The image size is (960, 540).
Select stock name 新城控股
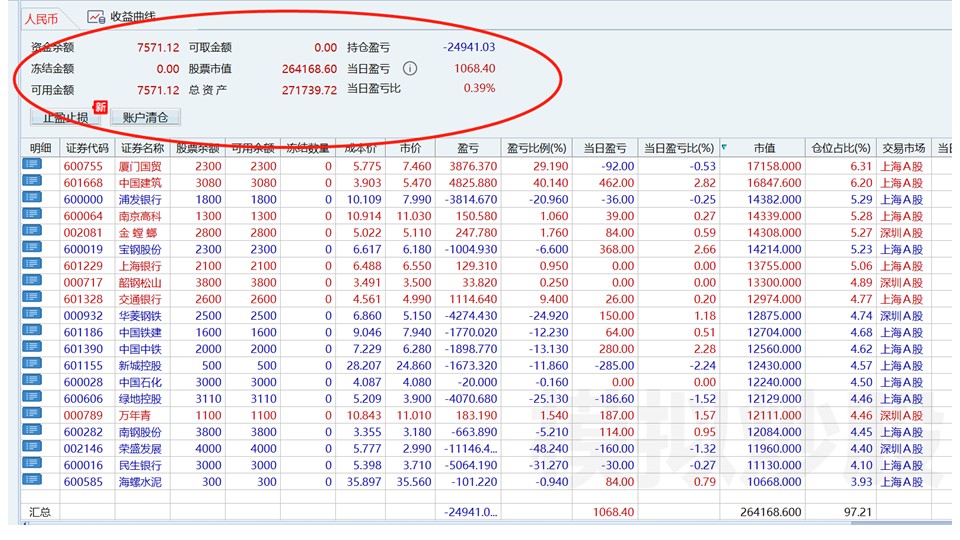click(x=140, y=366)
